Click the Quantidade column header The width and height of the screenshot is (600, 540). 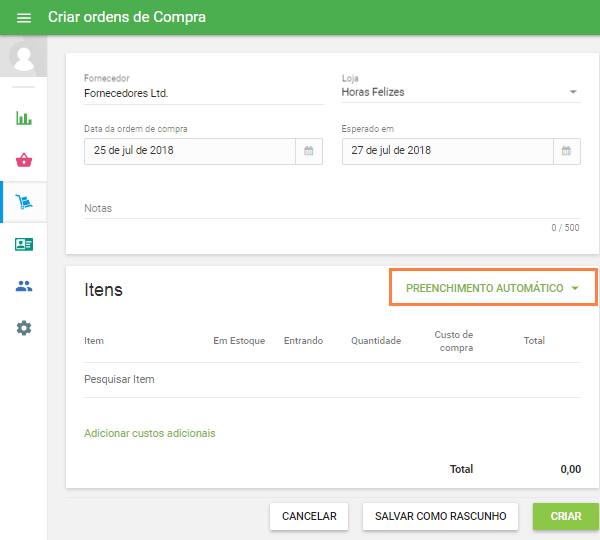(x=376, y=341)
